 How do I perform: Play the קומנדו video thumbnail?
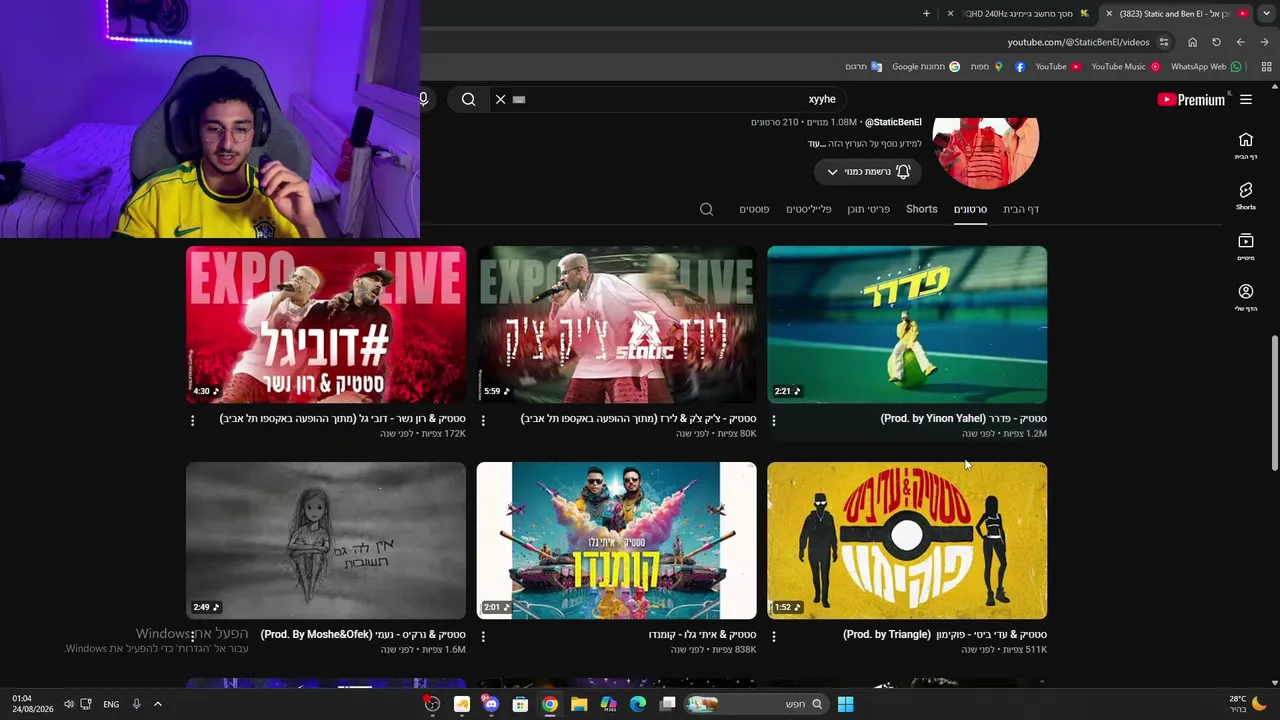(617, 540)
